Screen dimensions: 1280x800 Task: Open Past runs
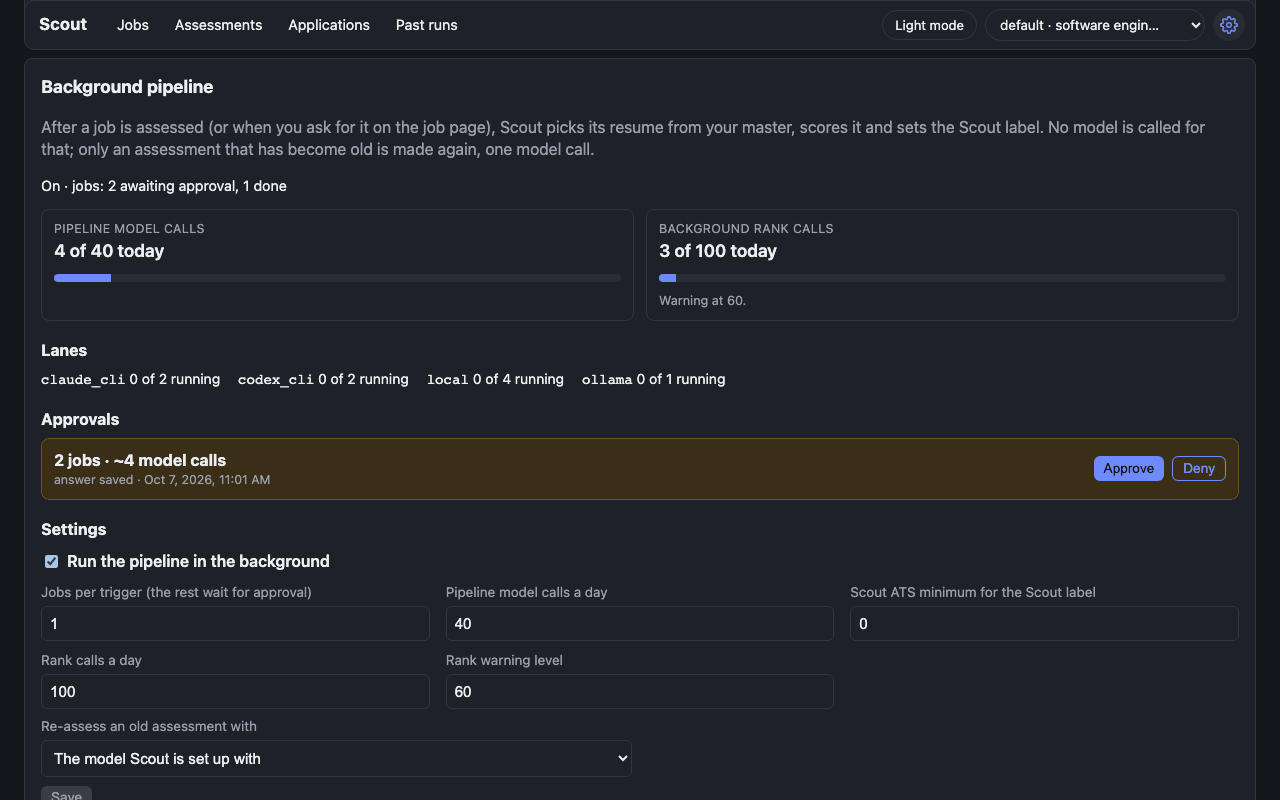(x=427, y=25)
